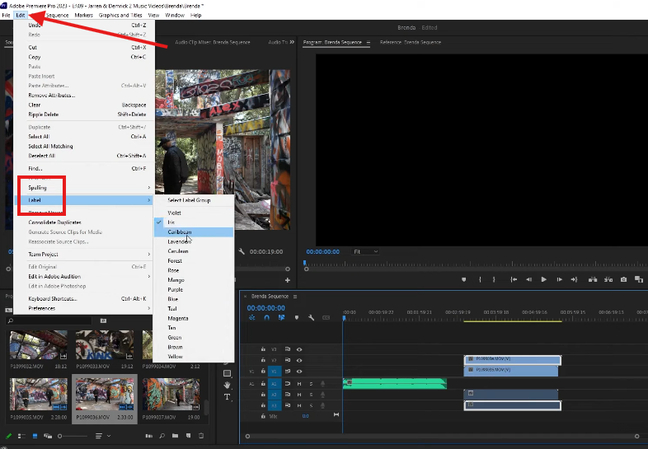Expand Edit in Adobe Audition submenu
This screenshot has height=449, width=648.
(x=85, y=276)
